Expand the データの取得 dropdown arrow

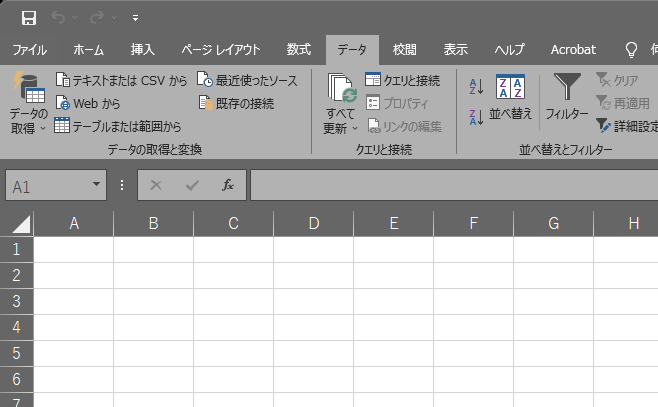pos(42,129)
